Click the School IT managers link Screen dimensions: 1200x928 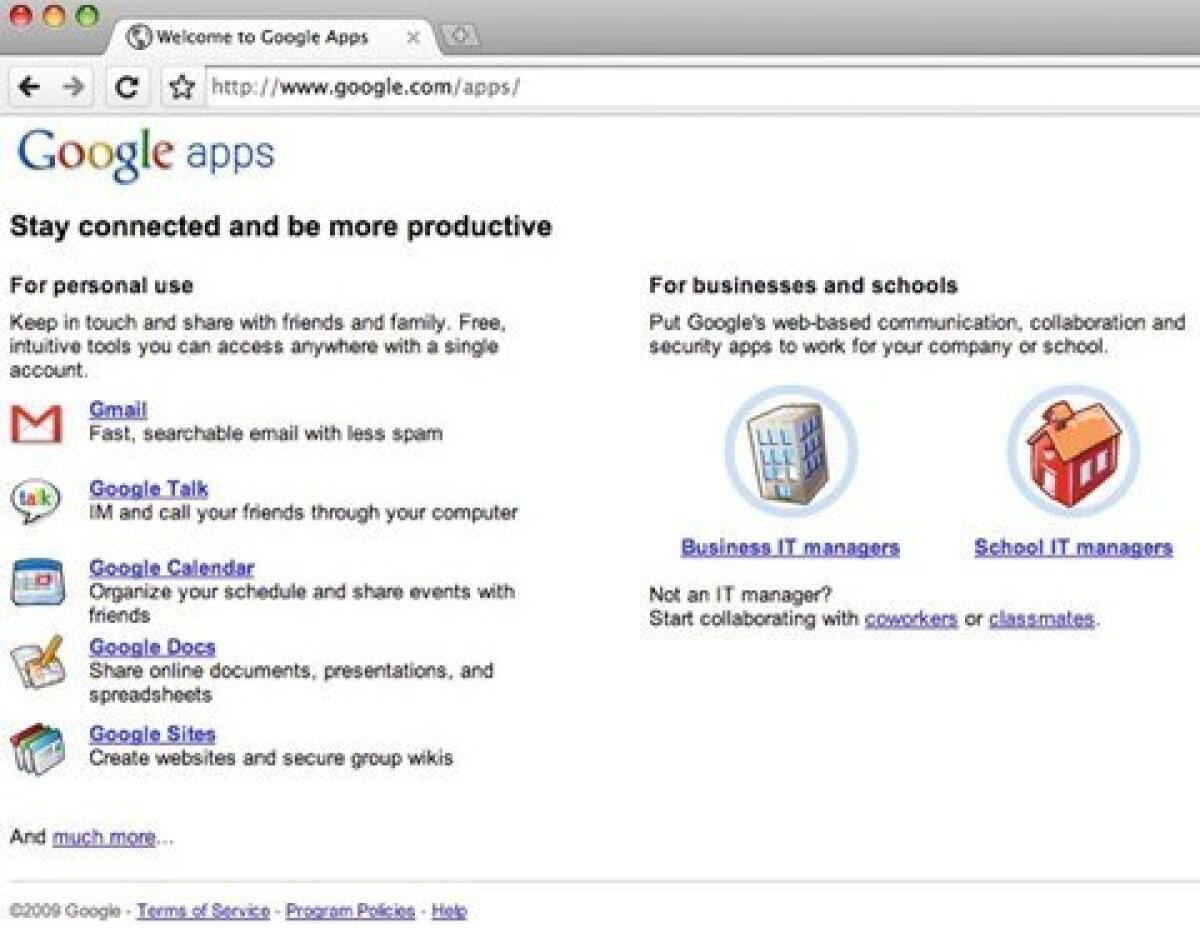pos(1073,547)
